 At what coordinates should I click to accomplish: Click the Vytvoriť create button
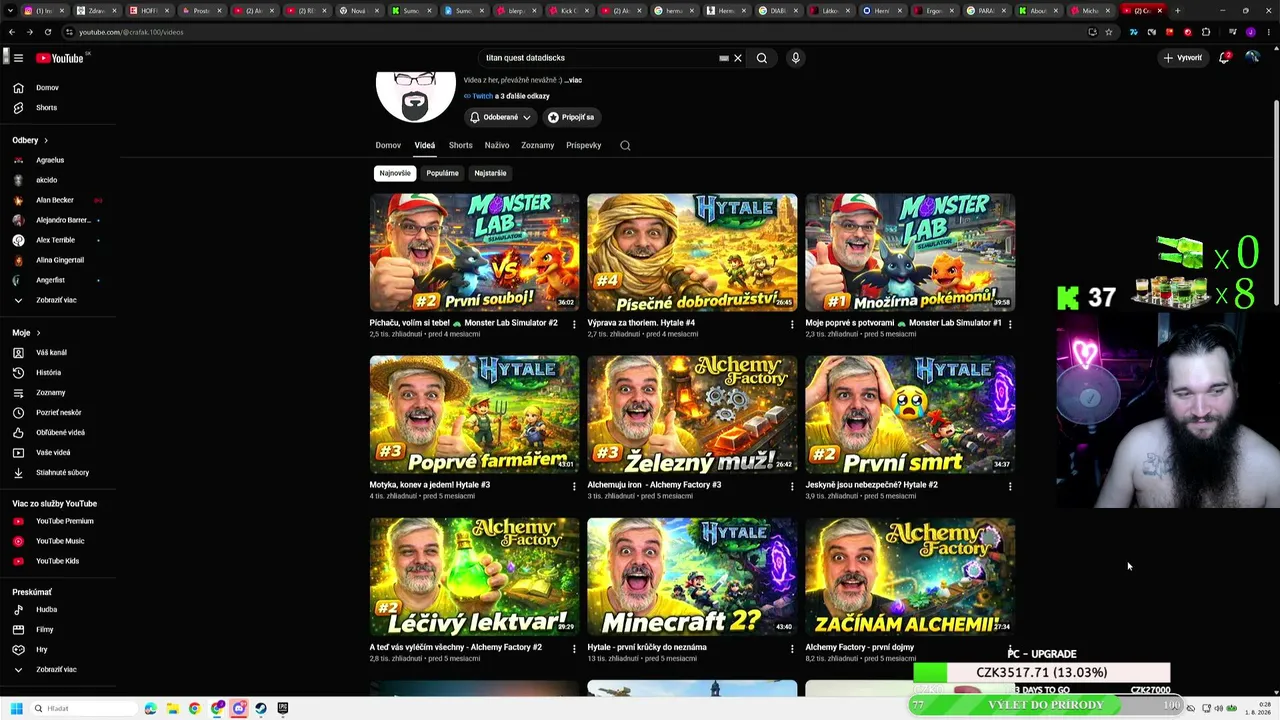coord(1183,58)
